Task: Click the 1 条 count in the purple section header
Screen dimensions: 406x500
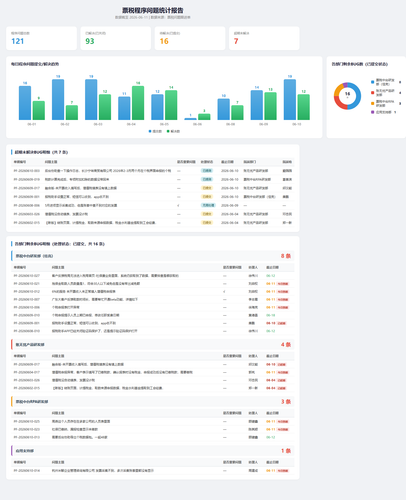Action: (x=286, y=451)
